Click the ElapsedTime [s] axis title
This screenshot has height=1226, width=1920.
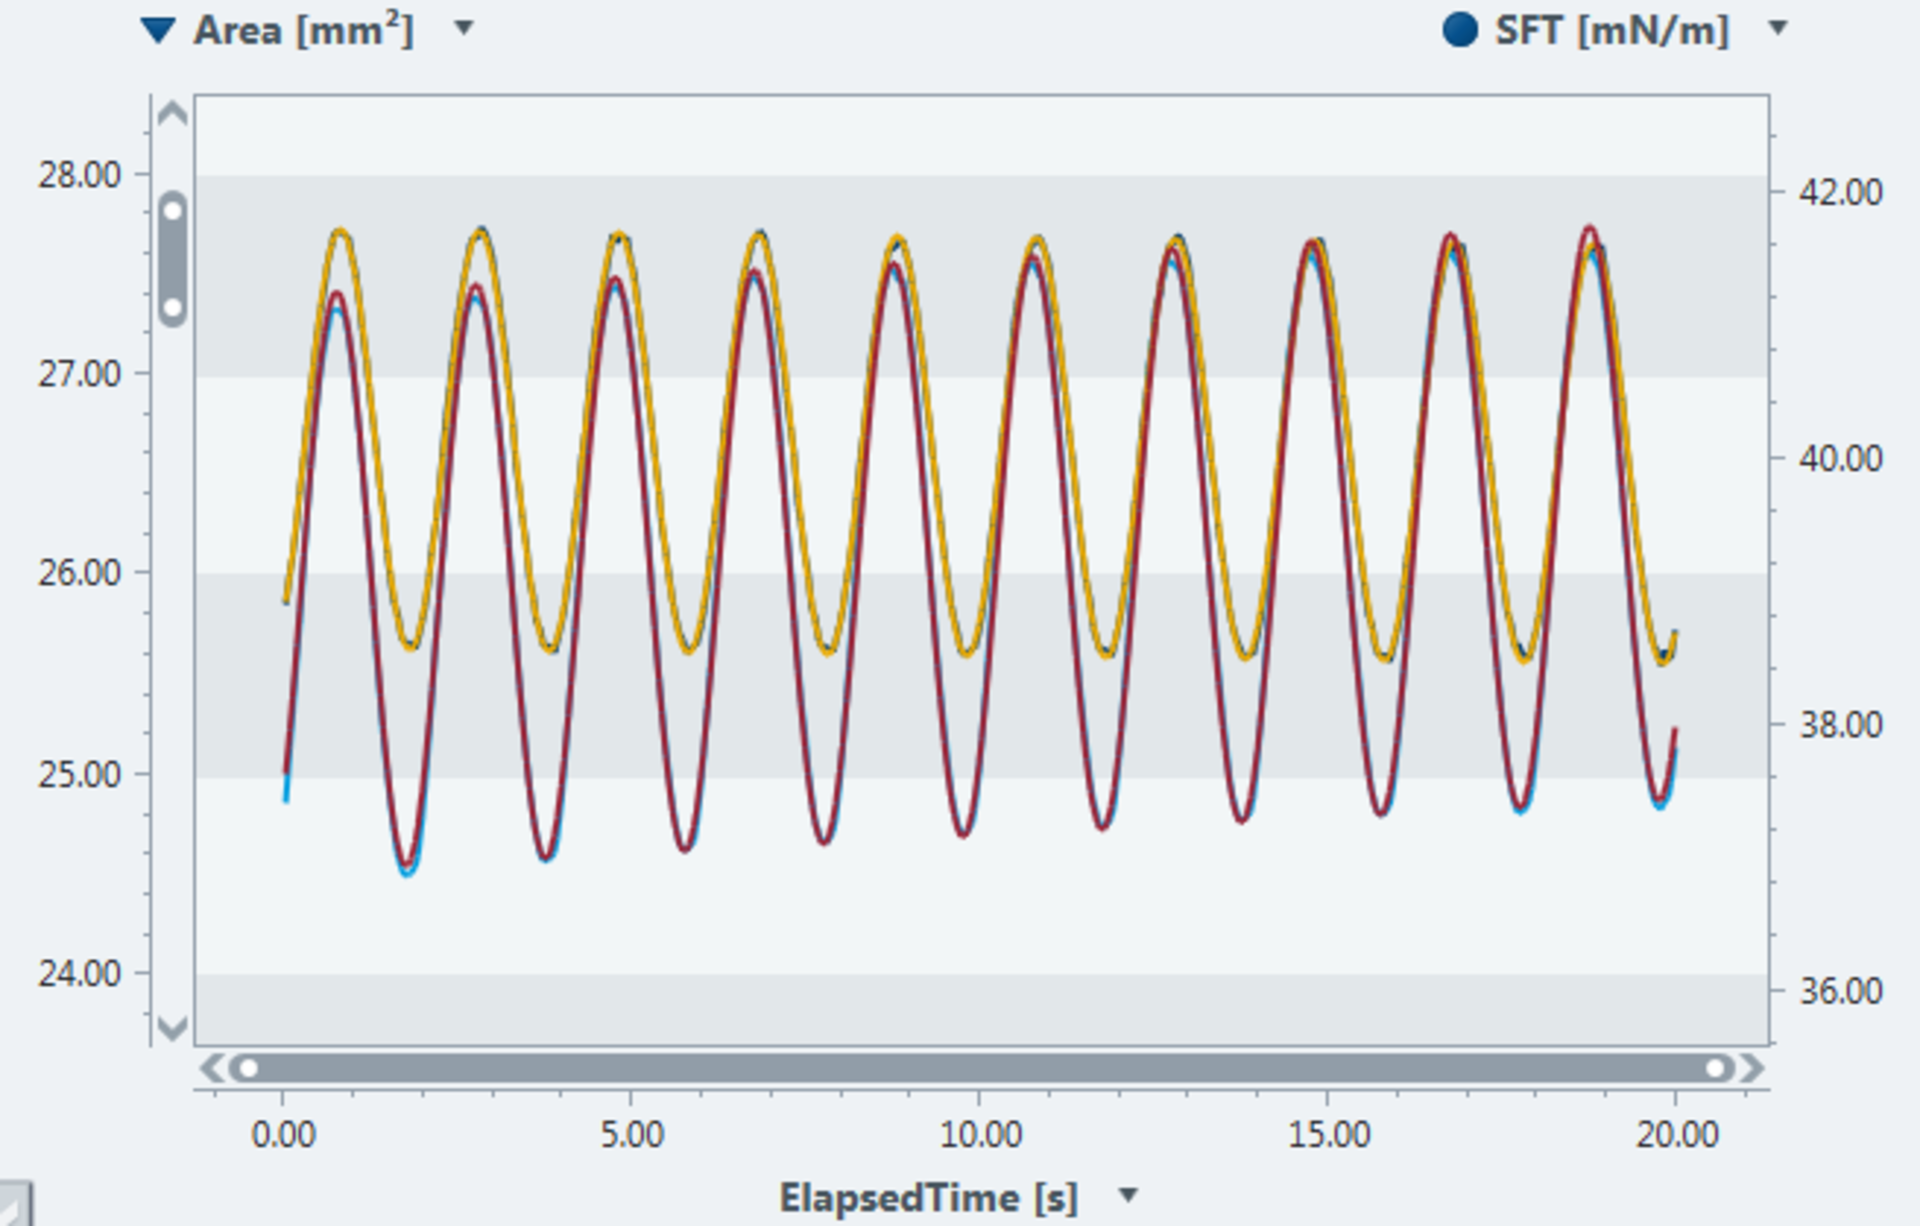(x=928, y=1197)
